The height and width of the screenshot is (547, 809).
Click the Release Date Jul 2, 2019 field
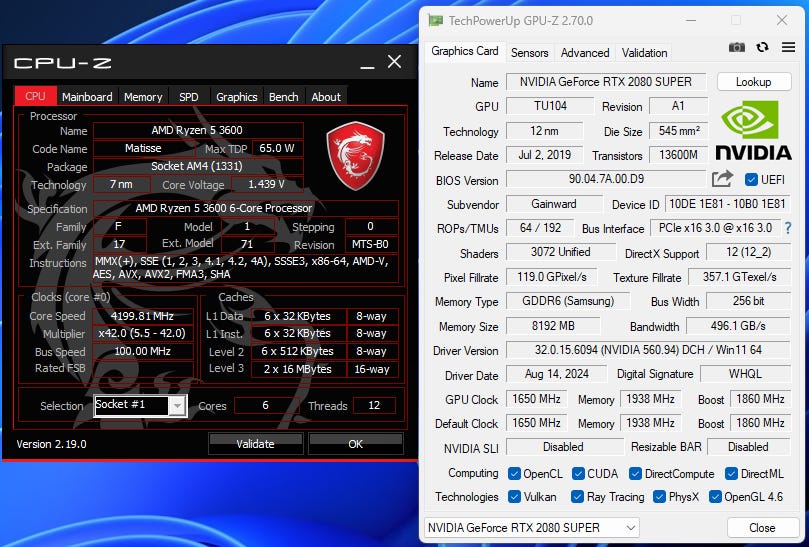point(544,155)
